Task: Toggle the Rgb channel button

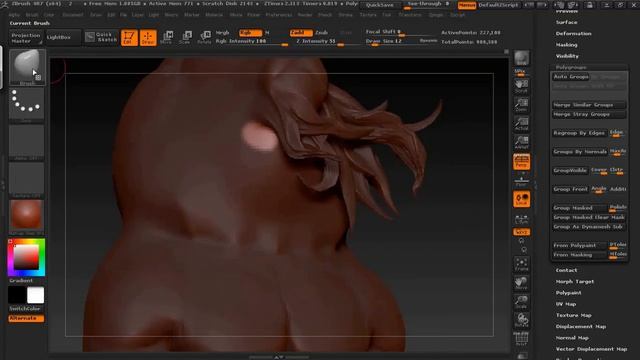Action: [250, 33]
